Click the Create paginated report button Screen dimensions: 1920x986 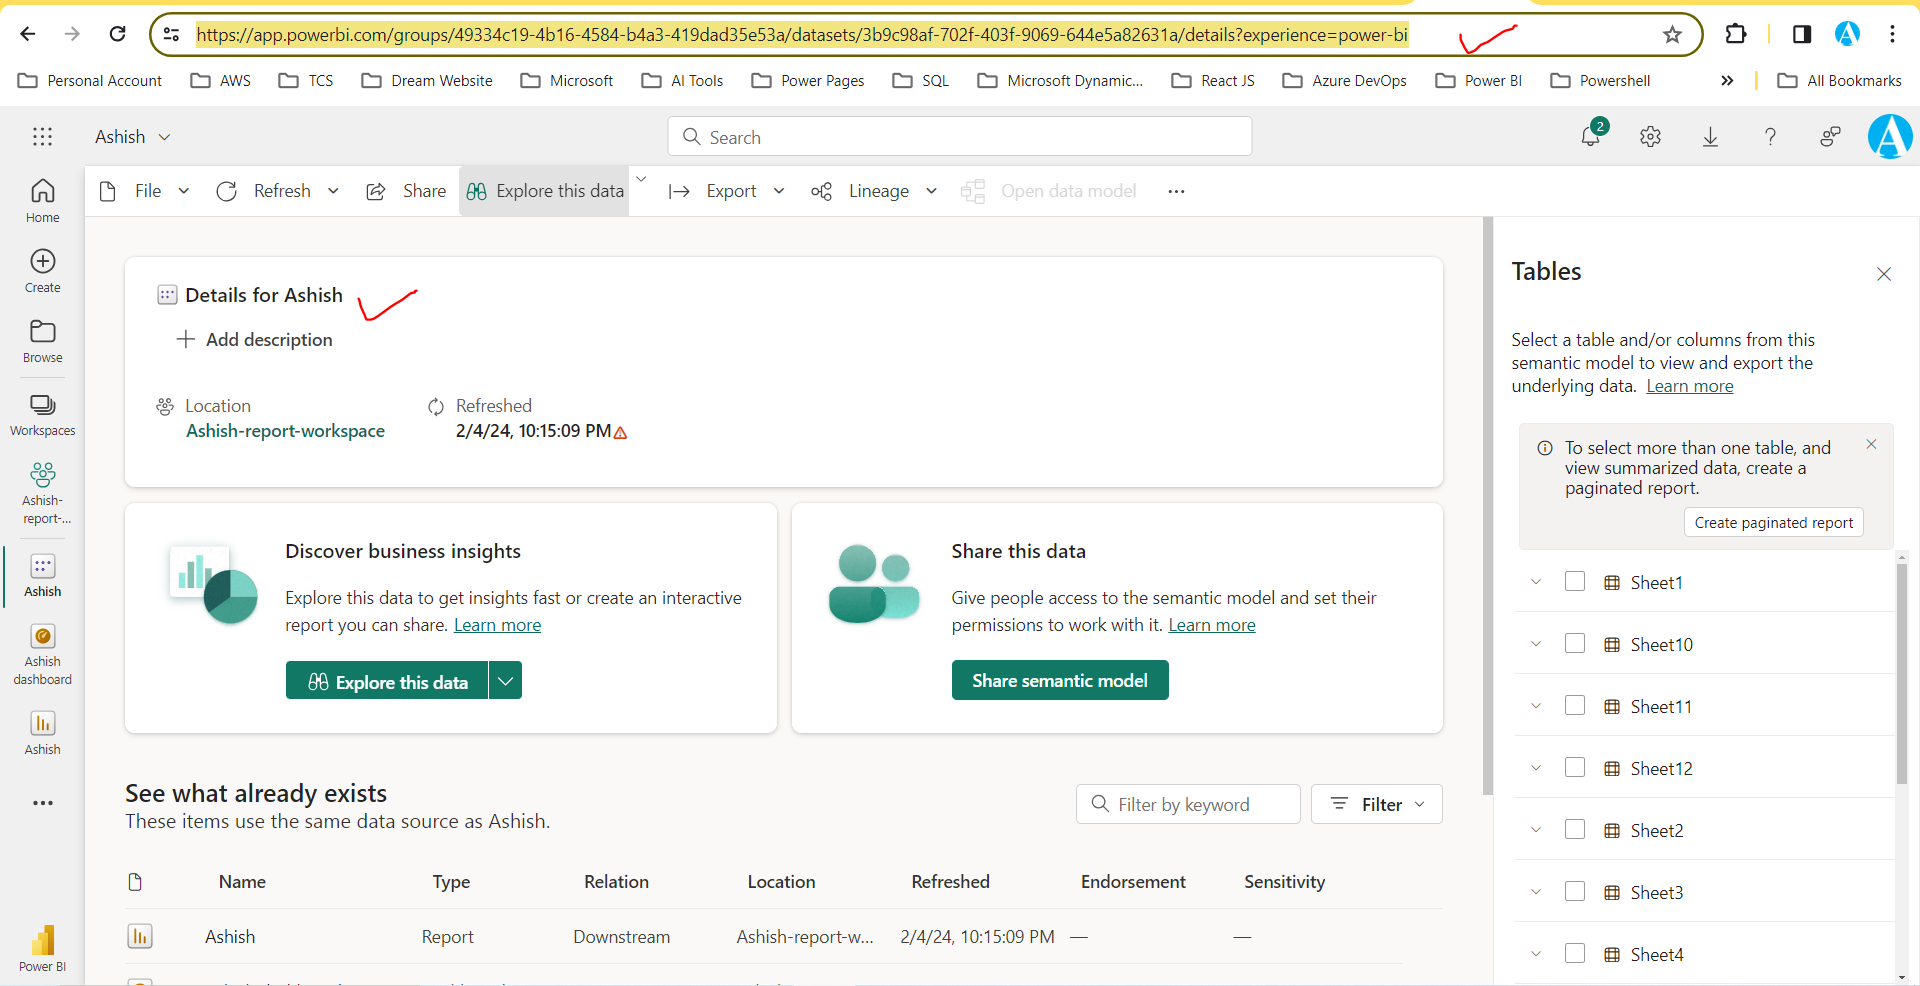click(1773, 522)
